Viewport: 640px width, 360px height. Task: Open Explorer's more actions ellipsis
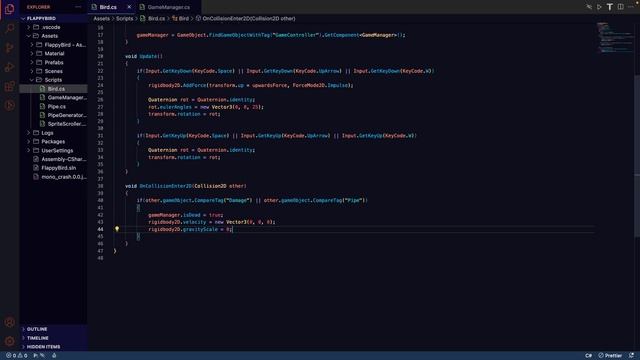[x=78, y=7]
